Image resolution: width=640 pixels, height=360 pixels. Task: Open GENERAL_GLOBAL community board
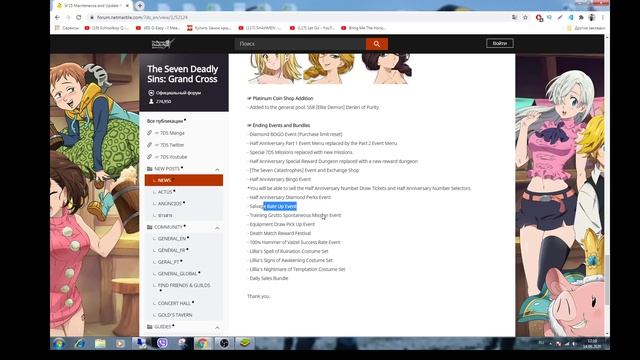pos(178,273)
